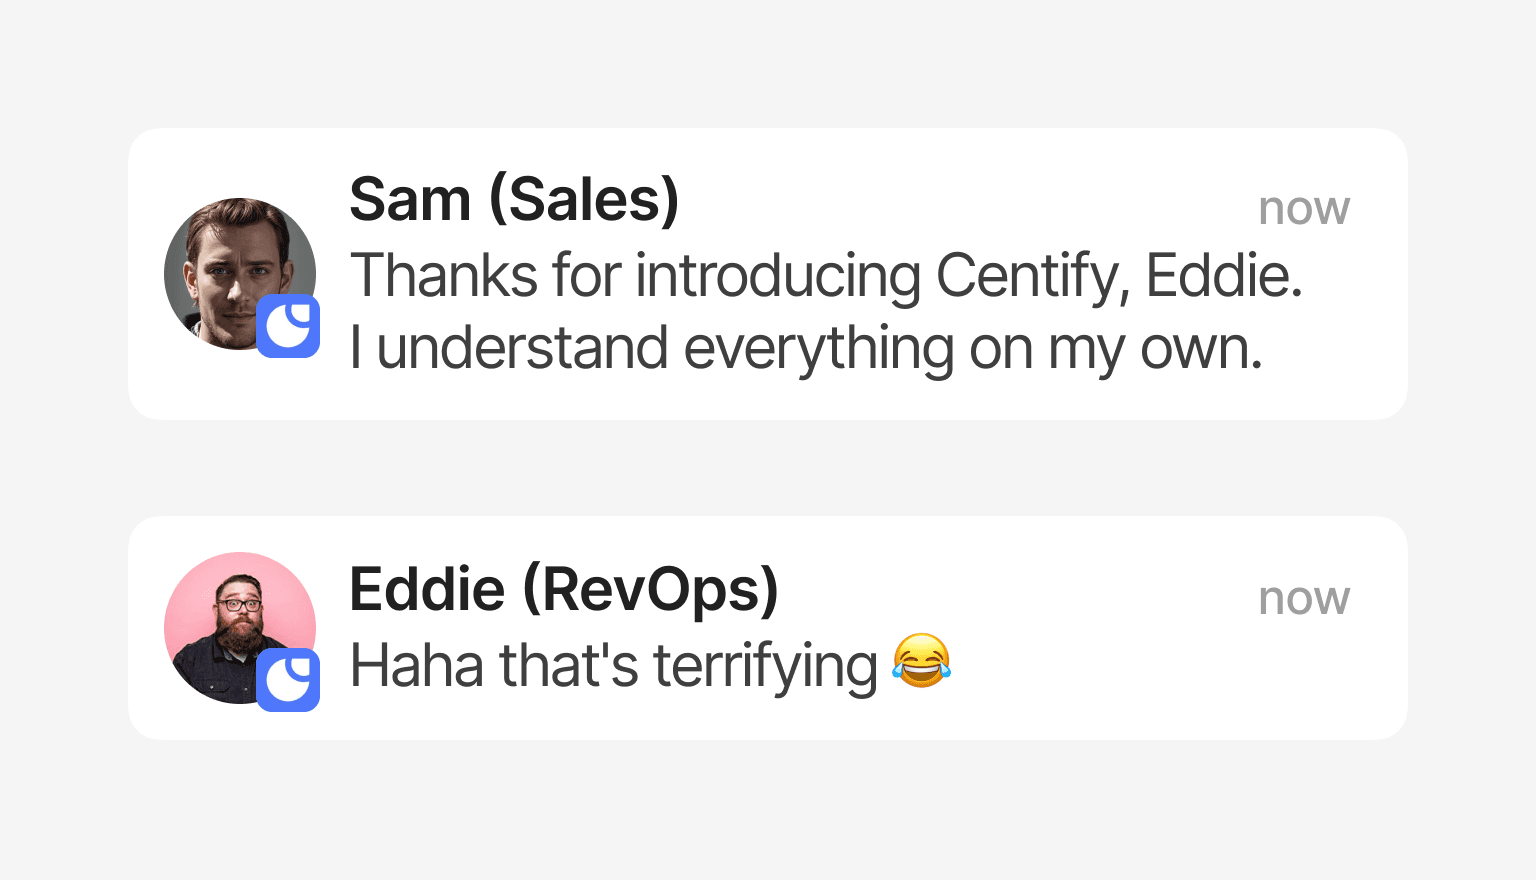Click the word "terrifying" in Eddie's message
Screen dimensions: 1536x880
pyautogui.click(x=765, y=666)
